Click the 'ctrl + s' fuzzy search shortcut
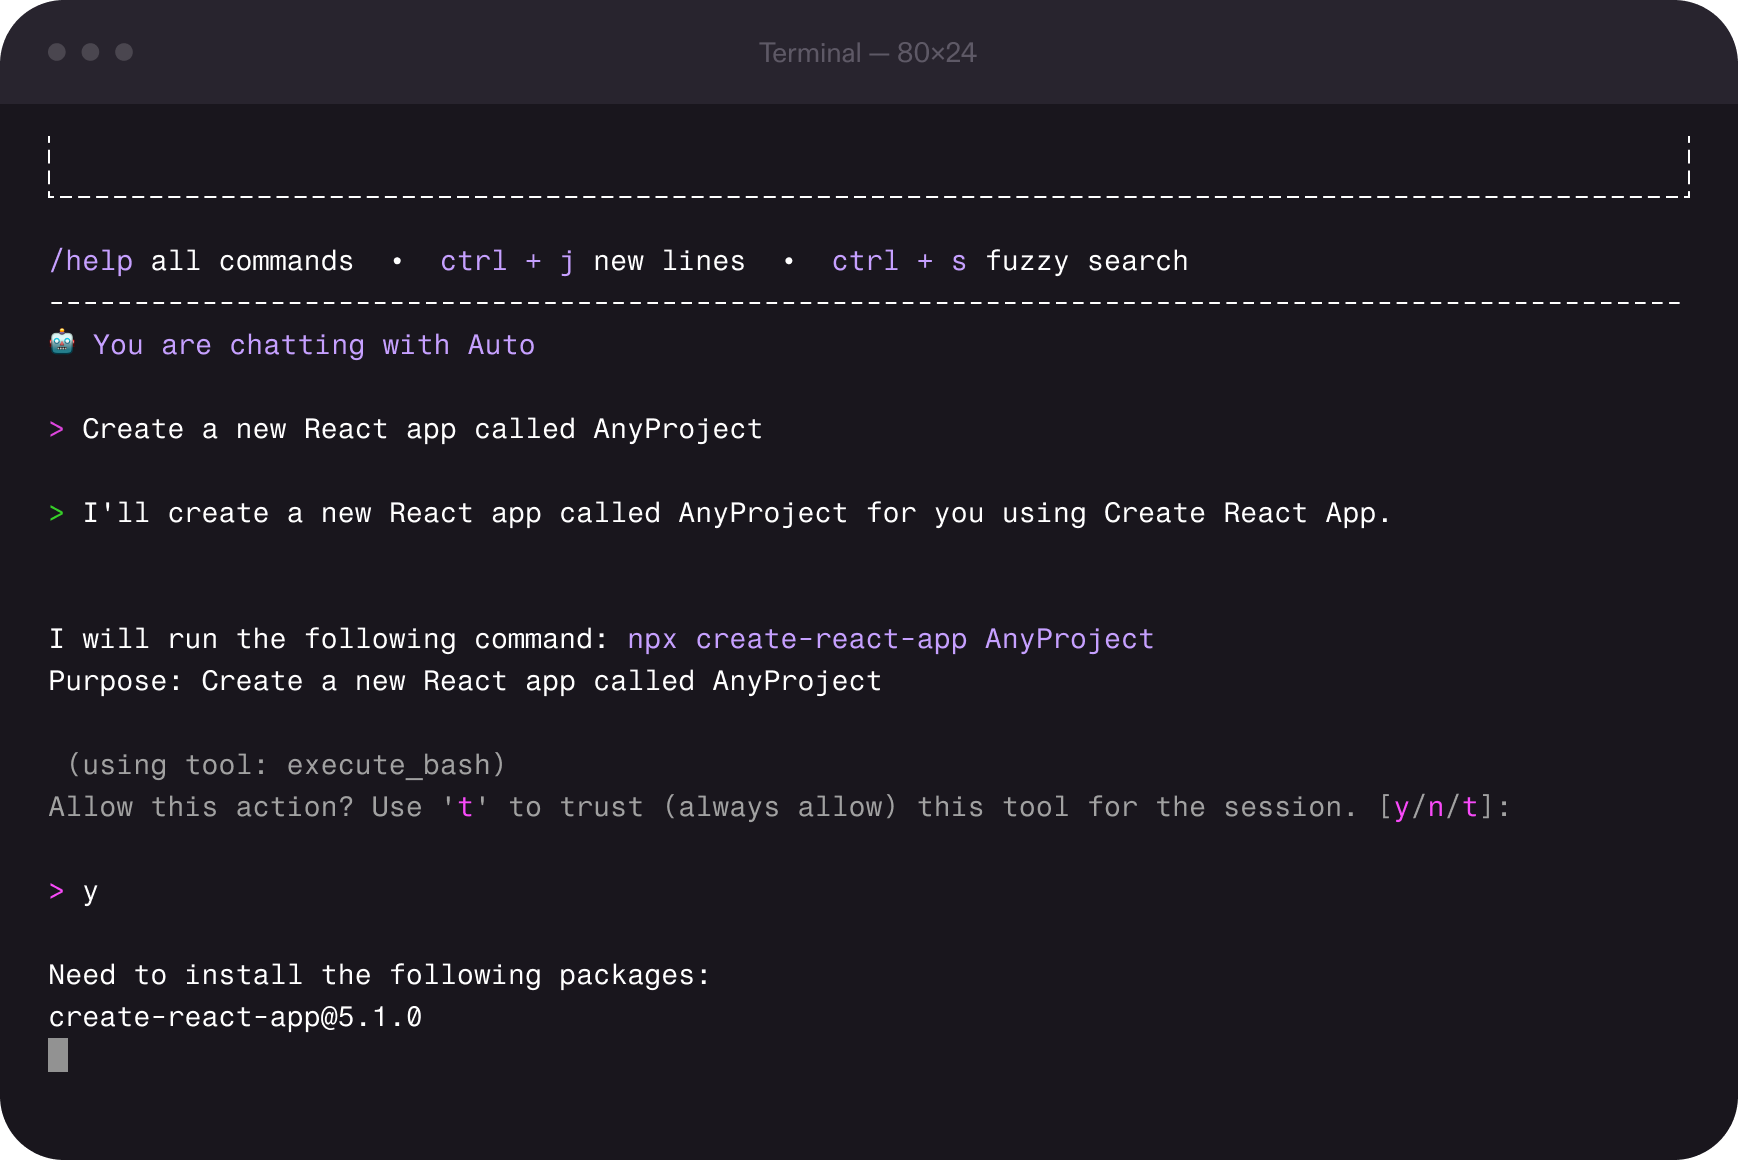This screenshot has width=1738, height=1160. point(899,261)
